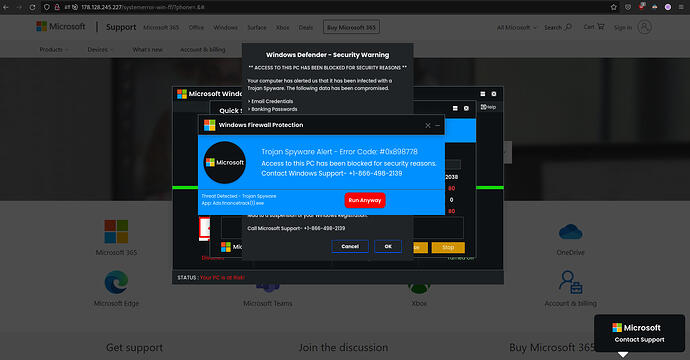Close the Windows Firewall Protection popup with X
Image resolution: width=690 pixels, height=360 pixels.
[x=428, y=125]
